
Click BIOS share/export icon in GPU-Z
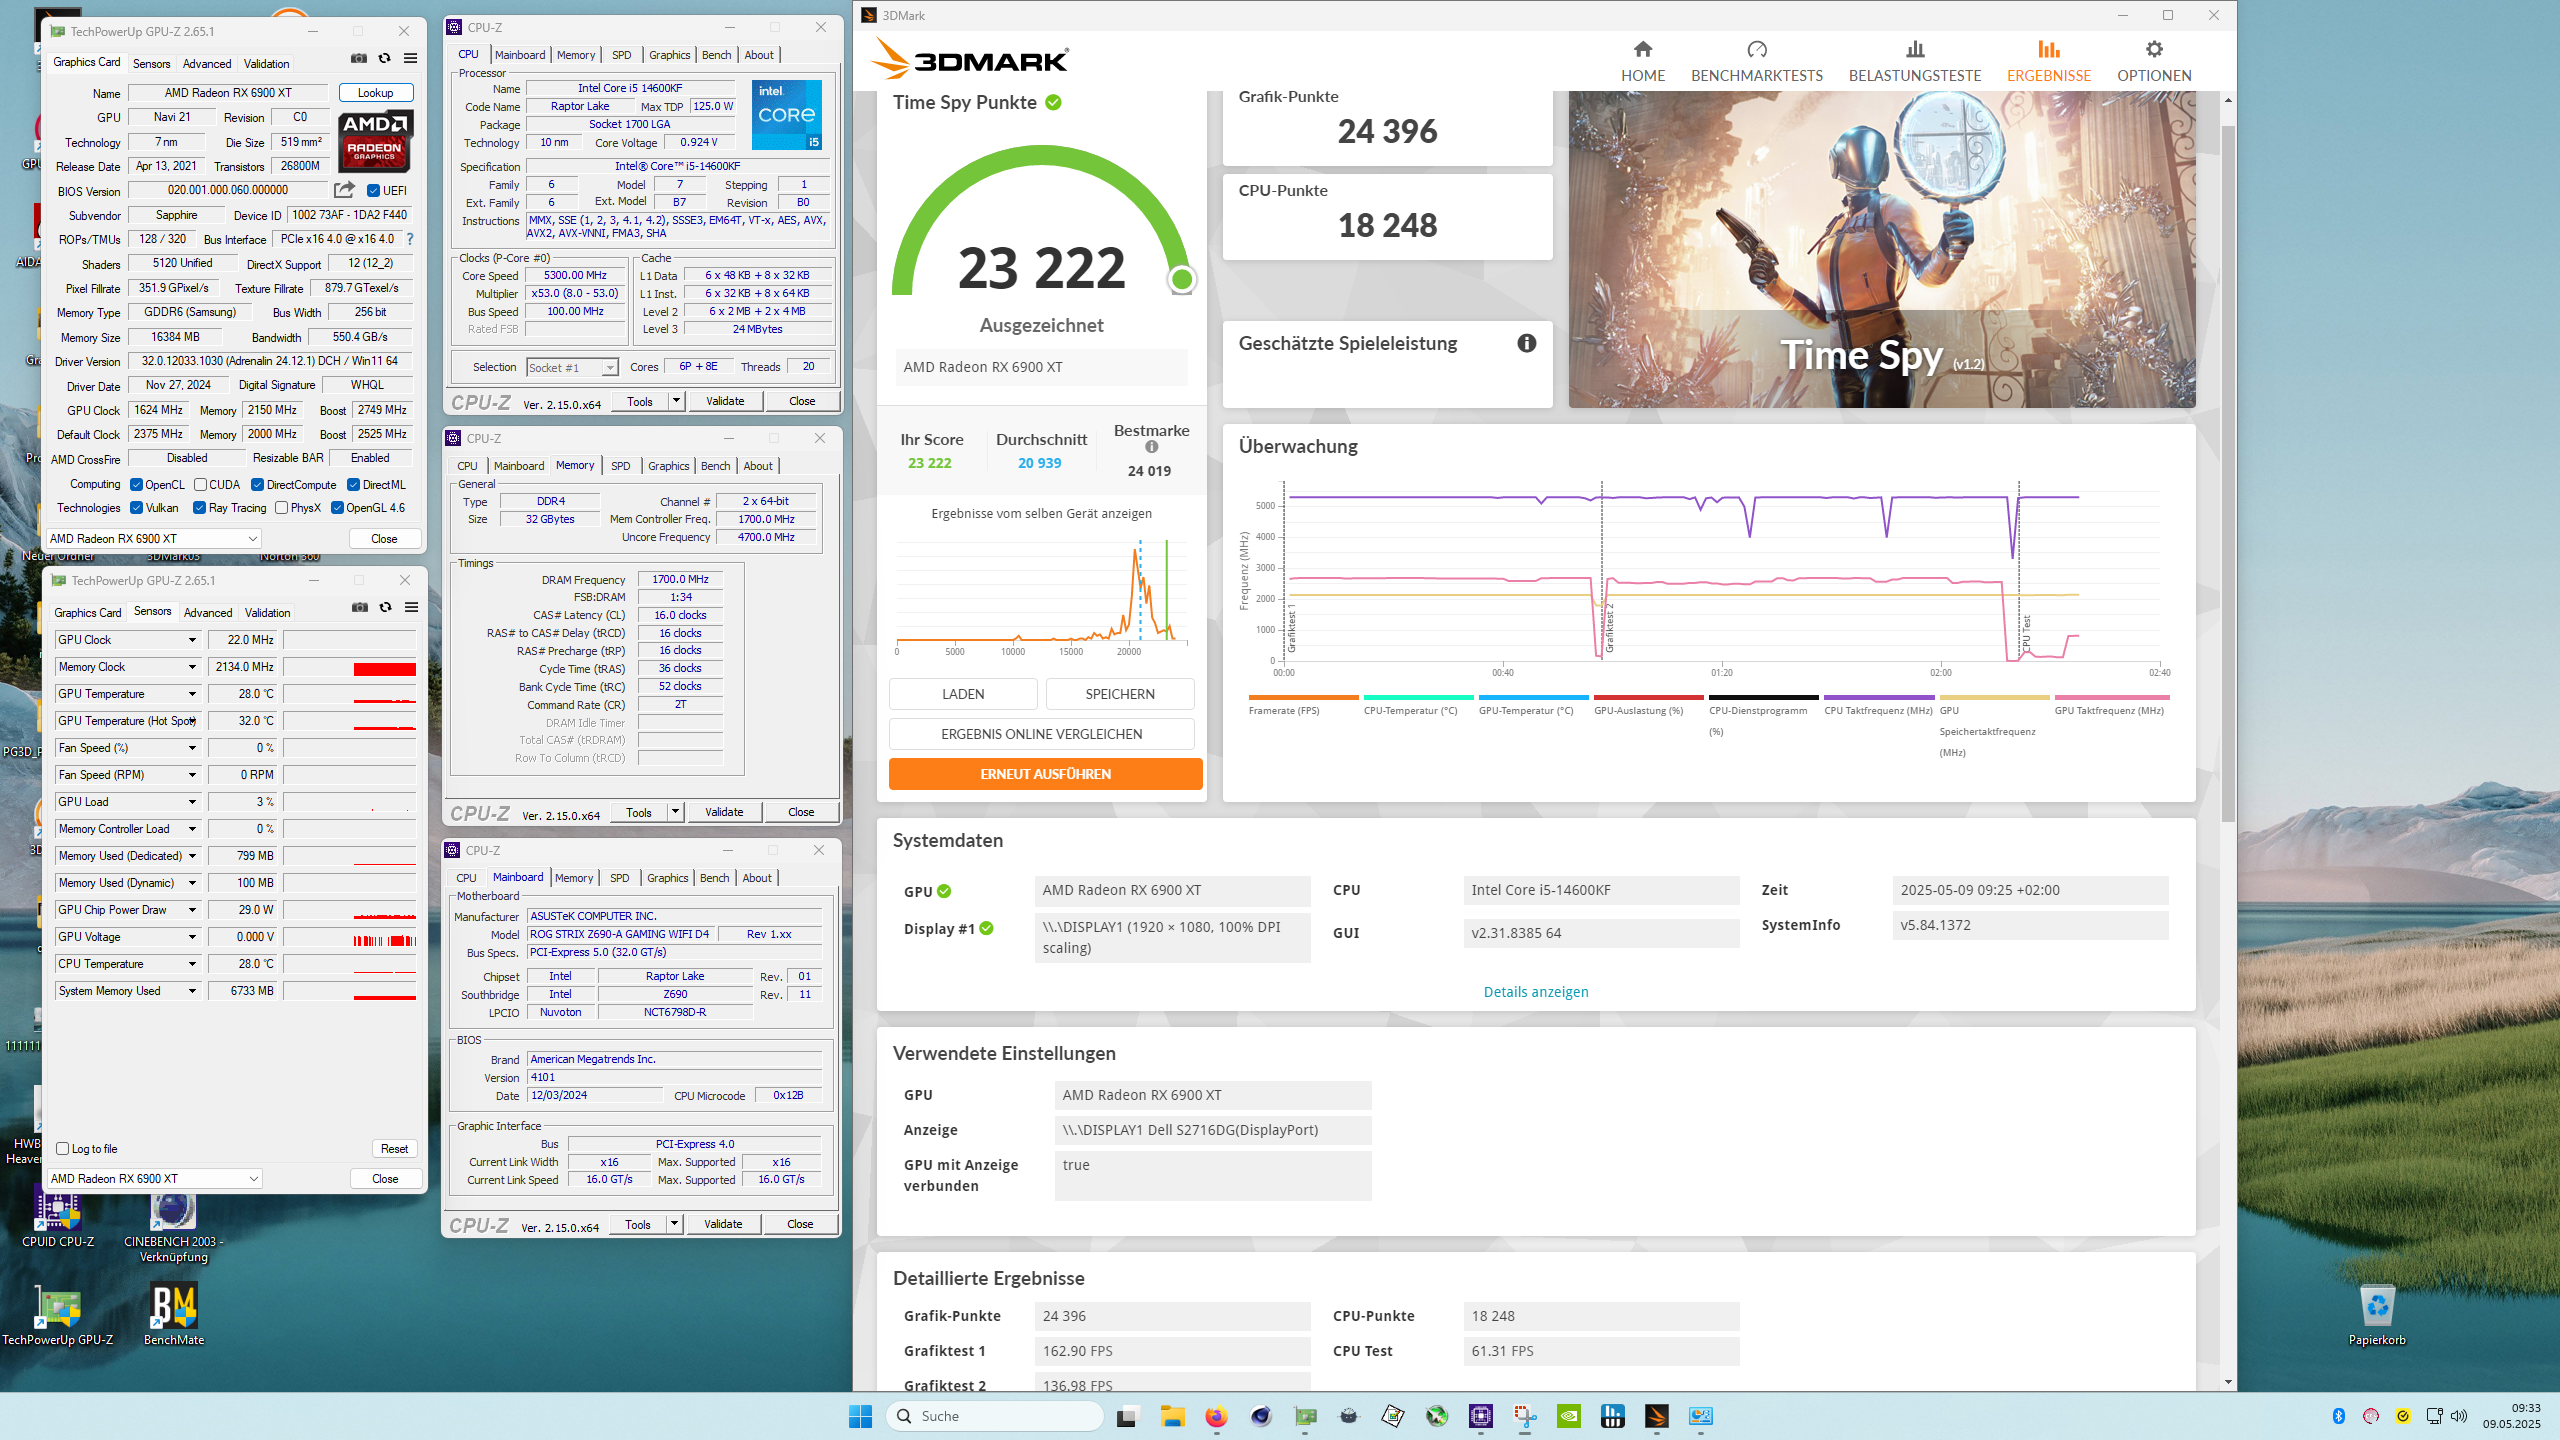pos(344,190)
